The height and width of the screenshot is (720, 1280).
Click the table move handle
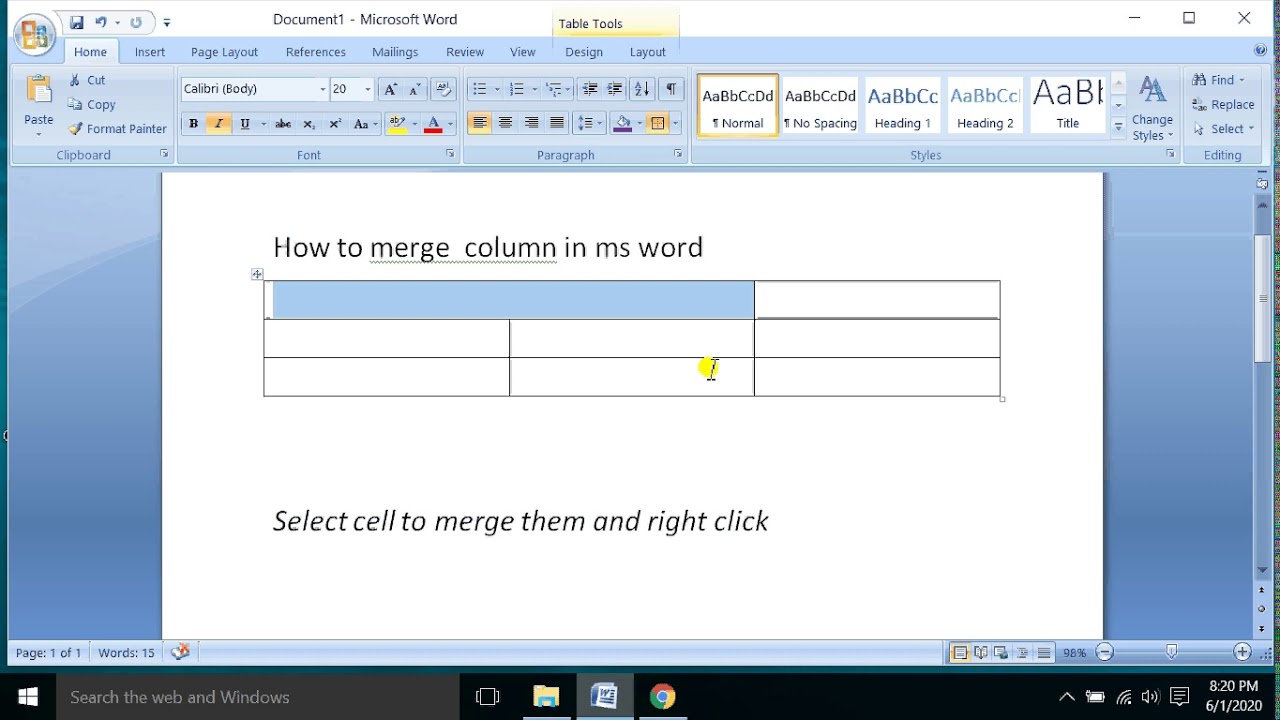[257, 274]
